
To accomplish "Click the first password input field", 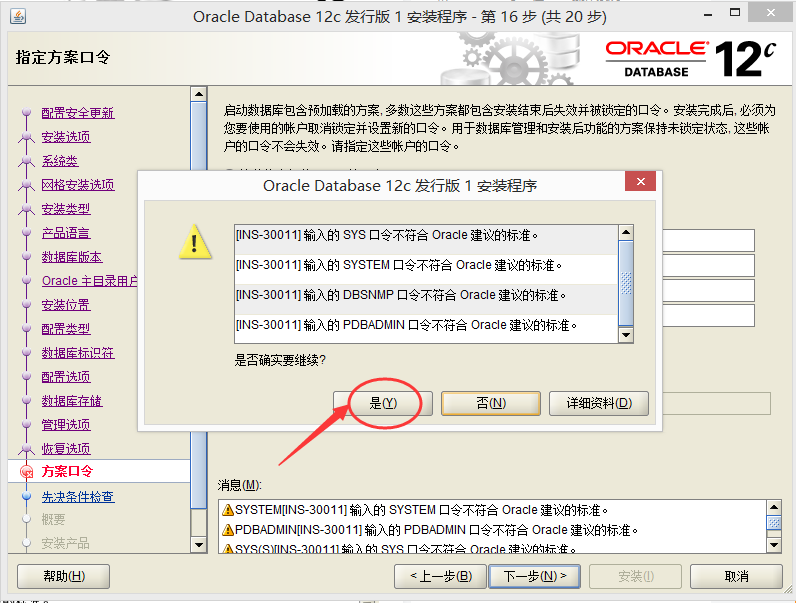I will pos(708,241).
